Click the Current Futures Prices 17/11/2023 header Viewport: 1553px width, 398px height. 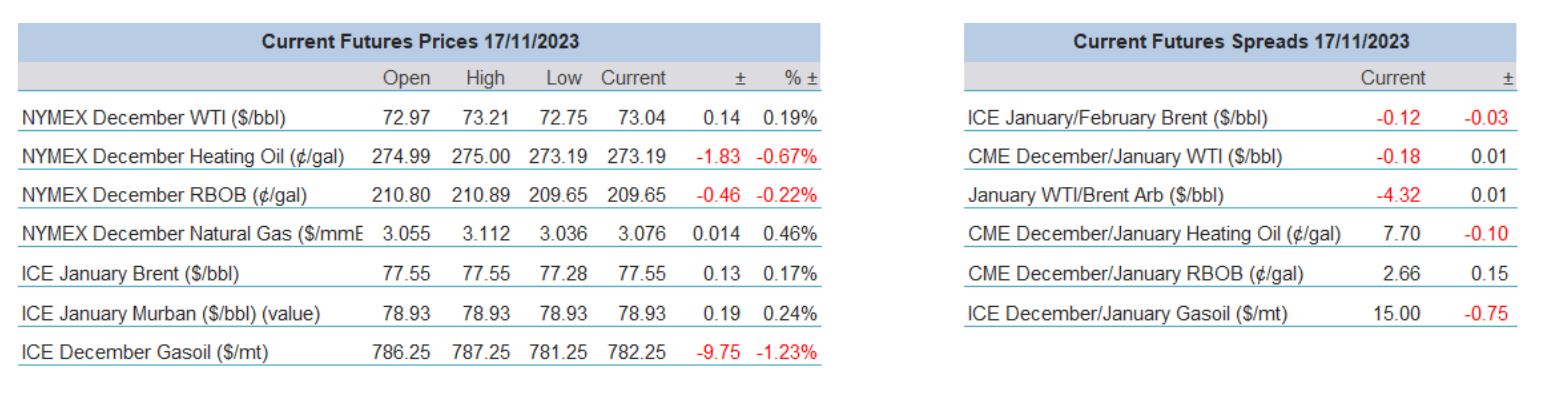point(420,42)
